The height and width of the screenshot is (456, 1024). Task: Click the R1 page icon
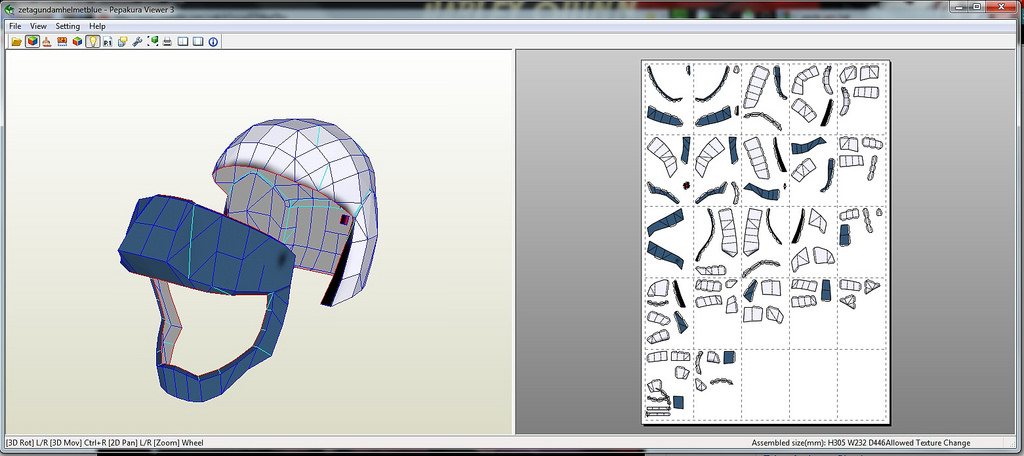coord(108,42)
